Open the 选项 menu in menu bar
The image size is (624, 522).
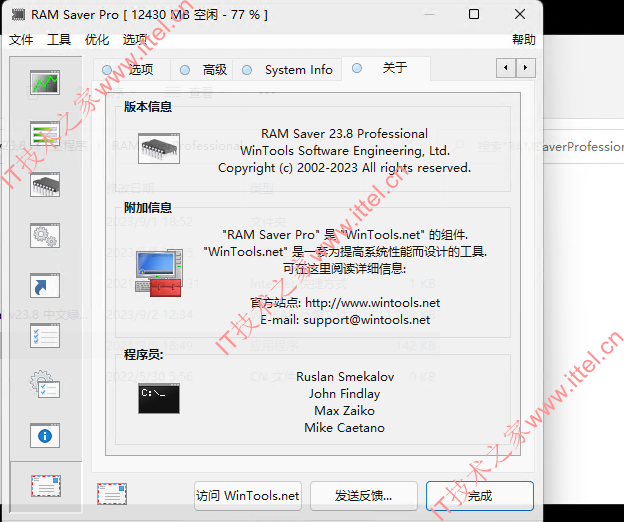(x=135, y=39)
